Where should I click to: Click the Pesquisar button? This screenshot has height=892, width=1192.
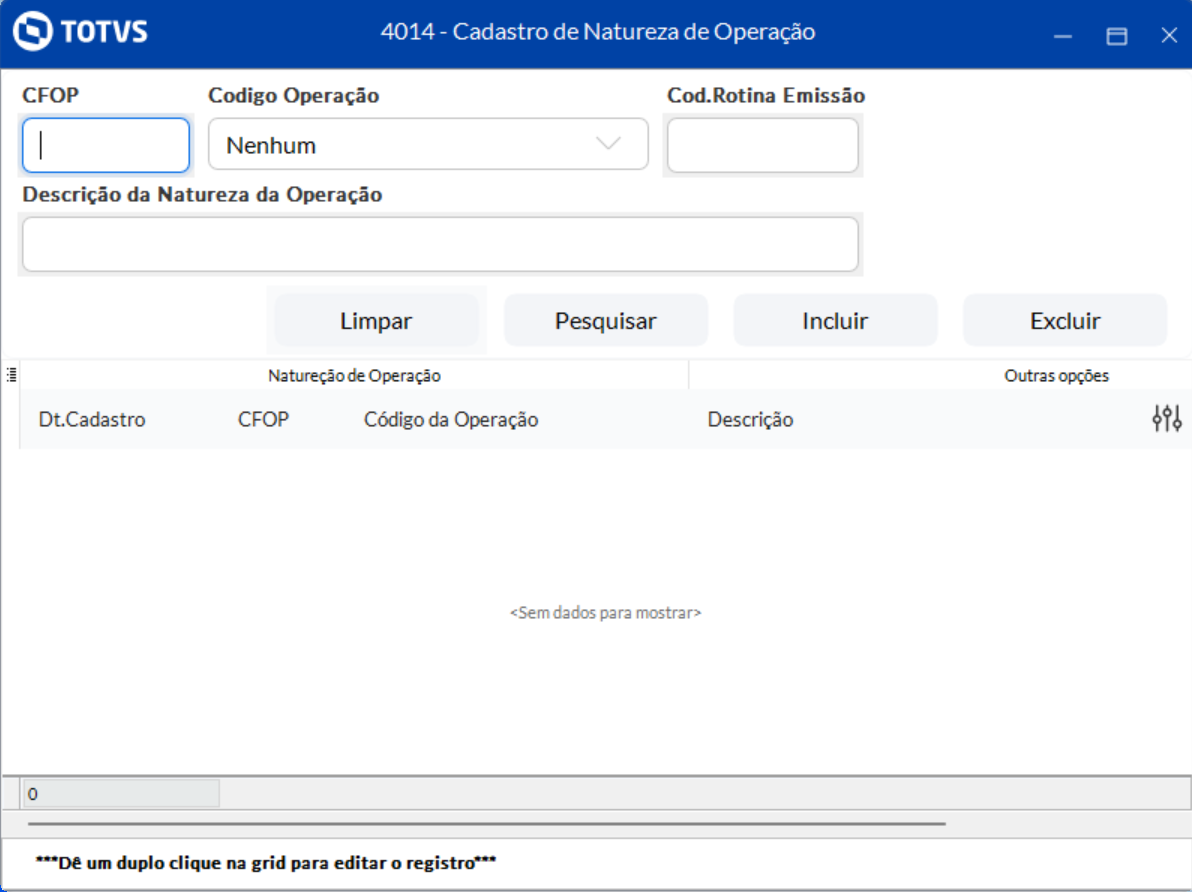pyautogui.click(x=605, y=321)
